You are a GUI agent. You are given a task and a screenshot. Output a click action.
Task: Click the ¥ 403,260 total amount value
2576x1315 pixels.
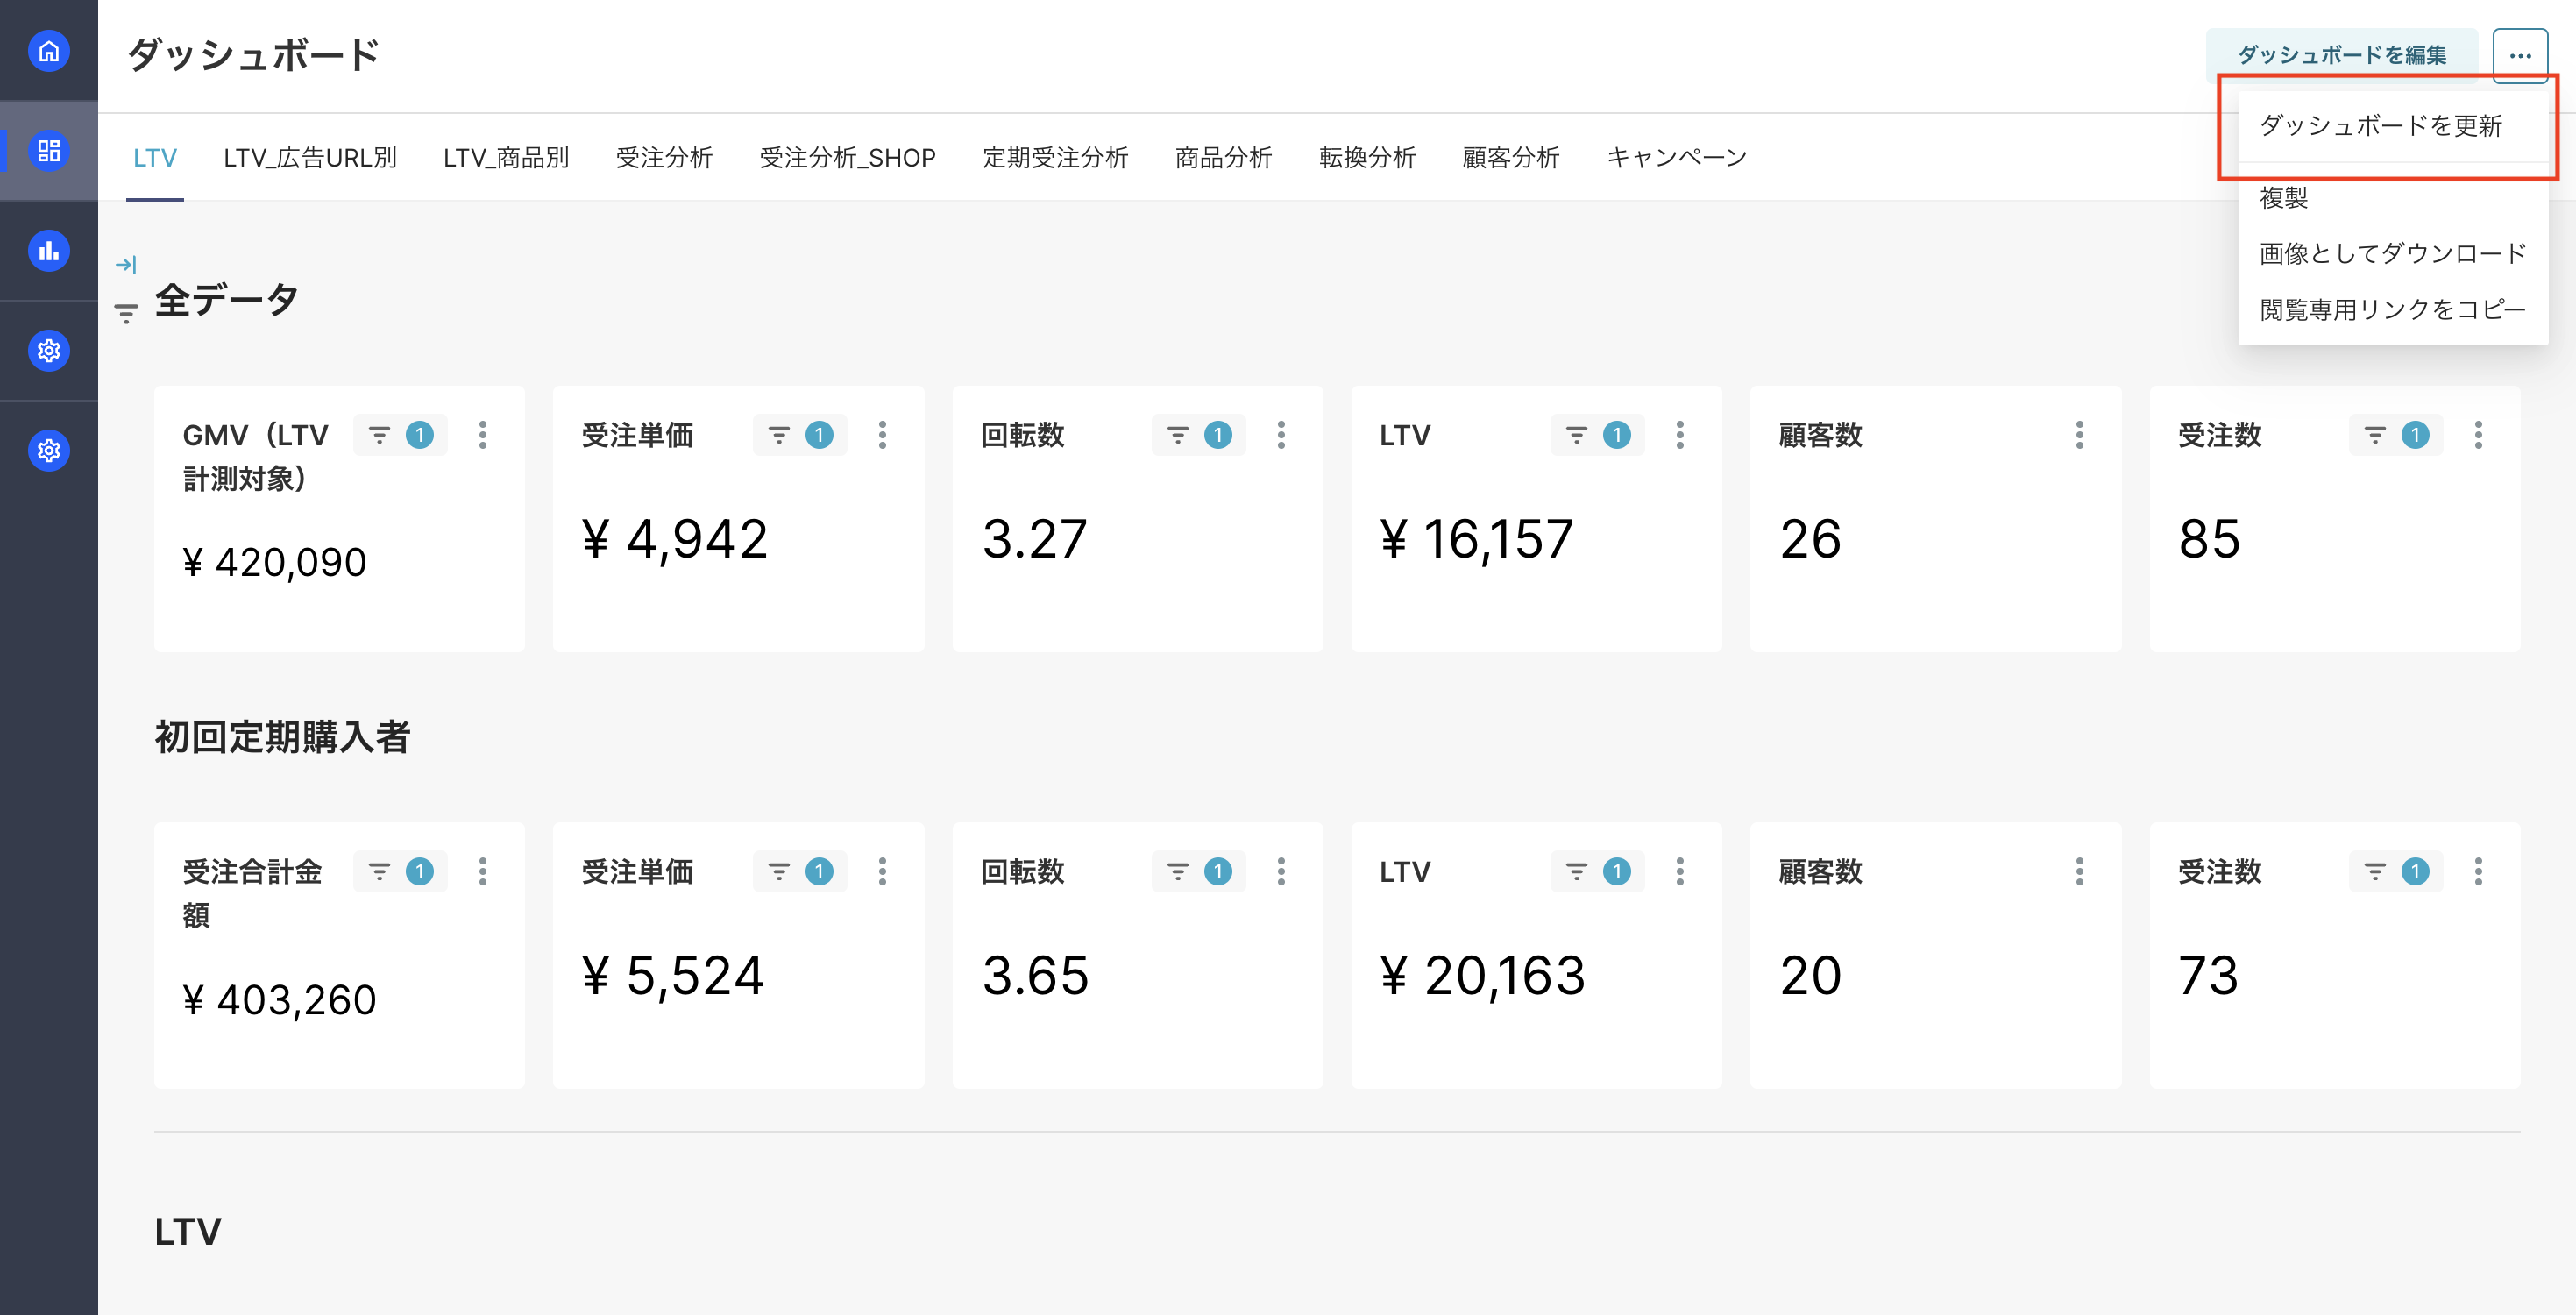(x=279, y=999)
